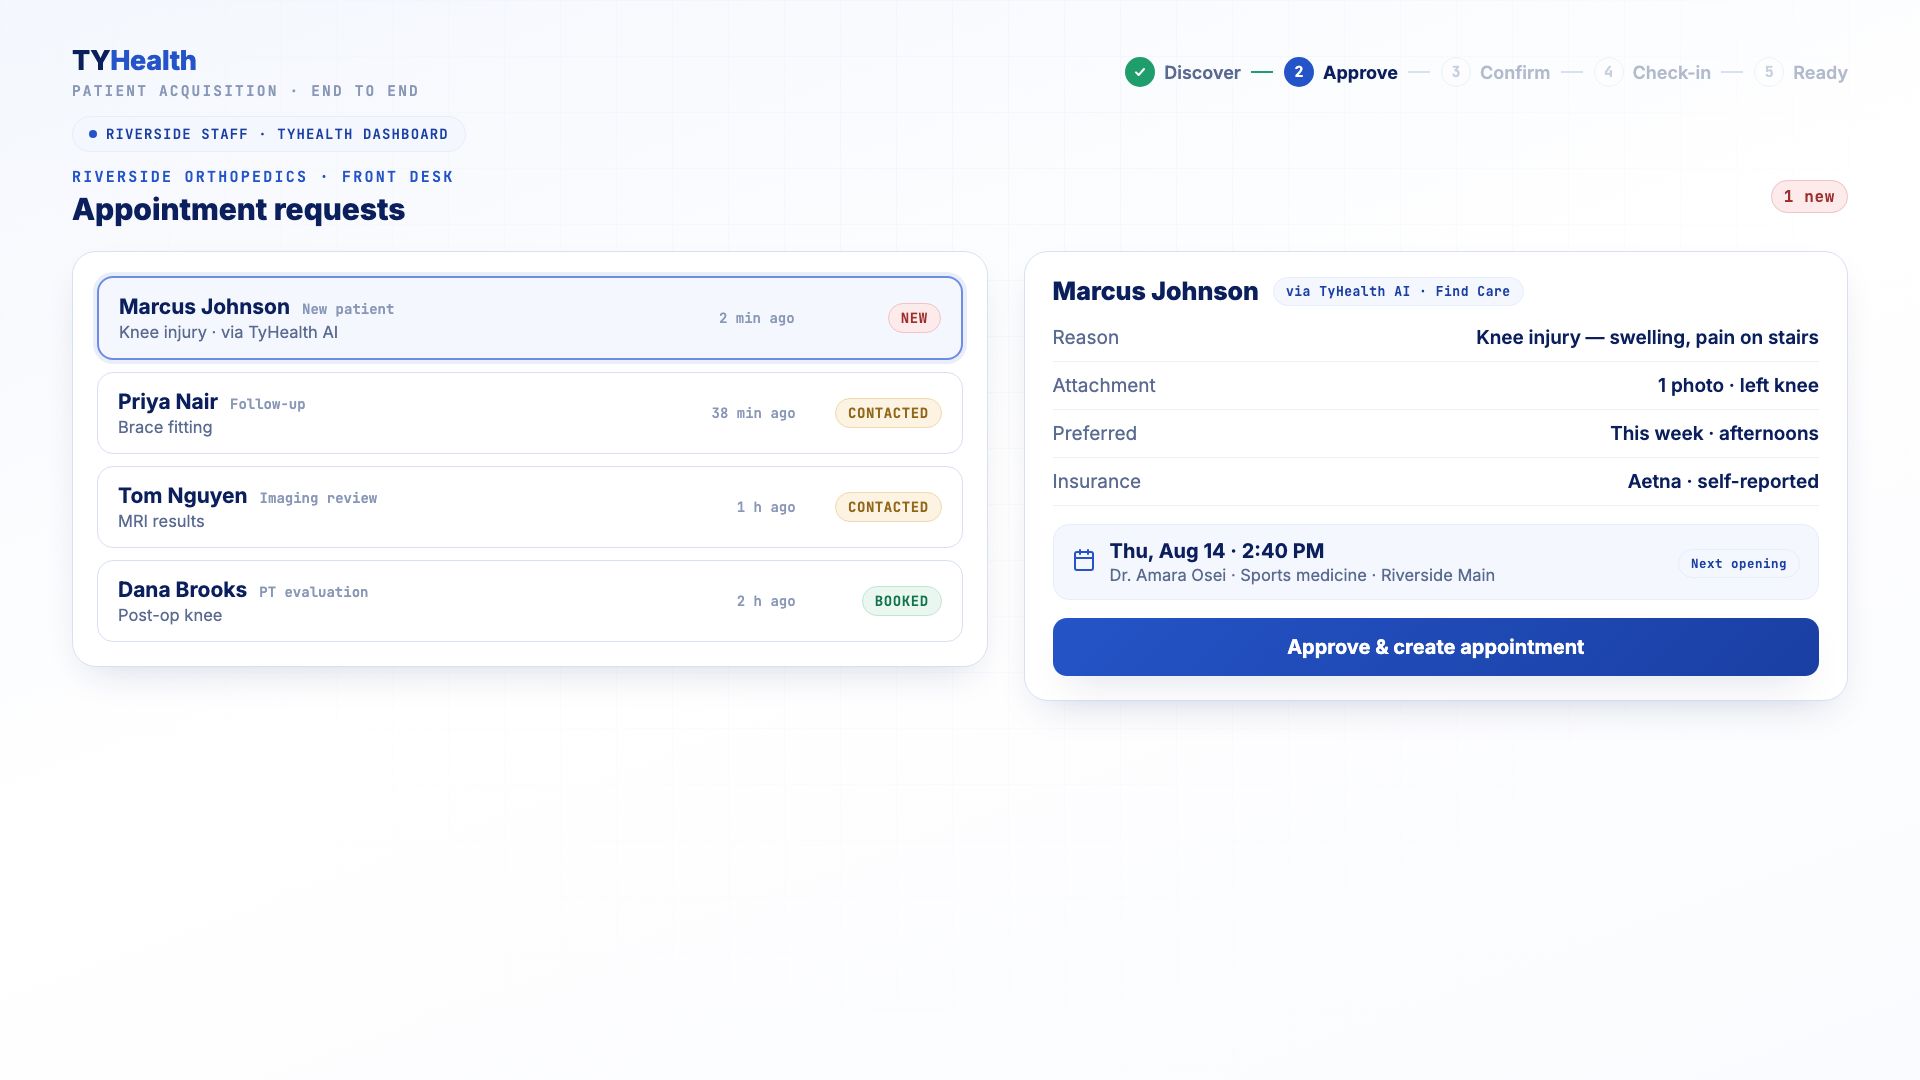Click '1 h ago' timestamp

pyautogui.click(x=766, y=507)
